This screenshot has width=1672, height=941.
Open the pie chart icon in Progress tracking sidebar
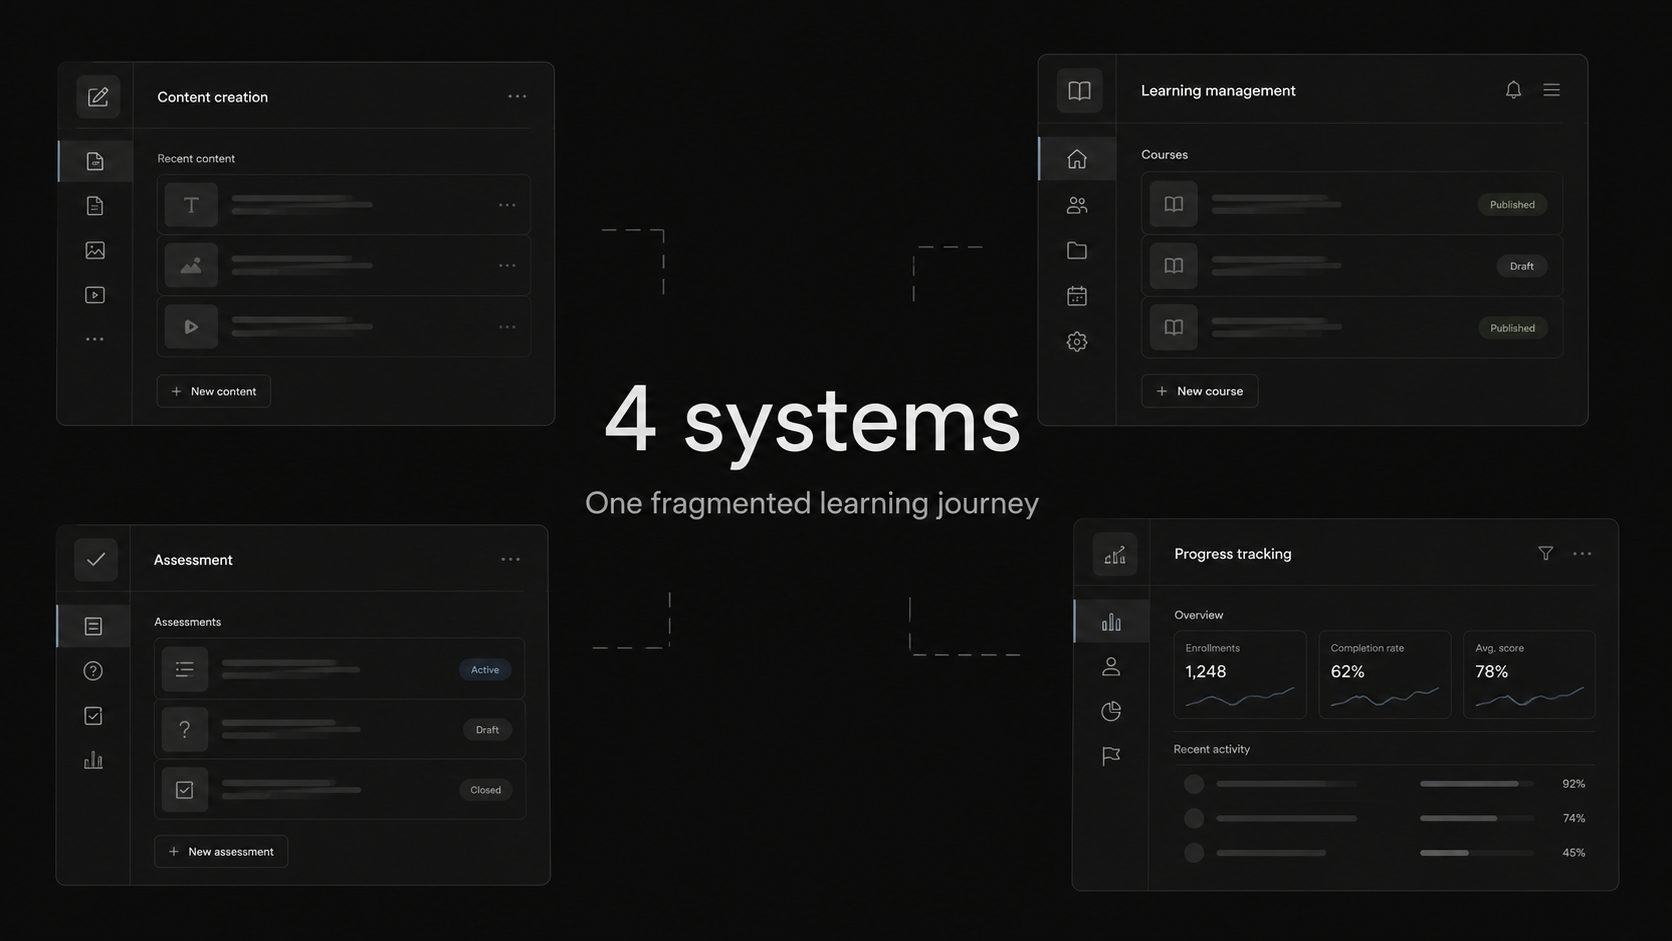1111,712
